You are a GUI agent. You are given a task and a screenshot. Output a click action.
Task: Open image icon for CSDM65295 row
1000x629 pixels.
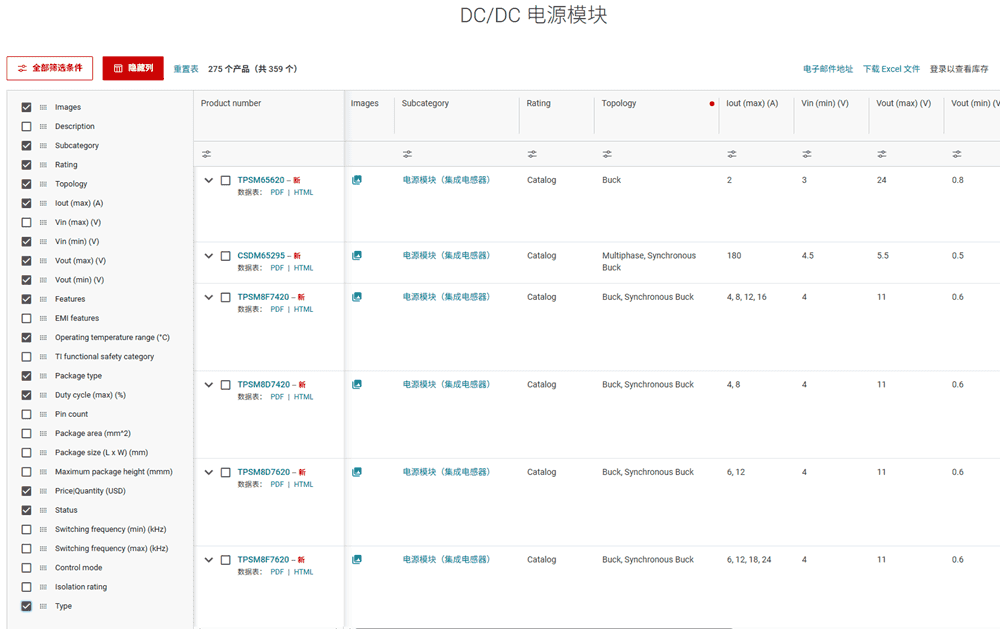pyautogui.click(x=357, y=255)
